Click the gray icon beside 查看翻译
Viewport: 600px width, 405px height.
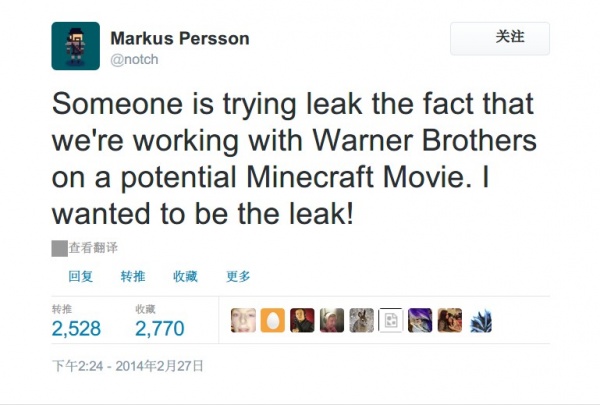point(60,248)
